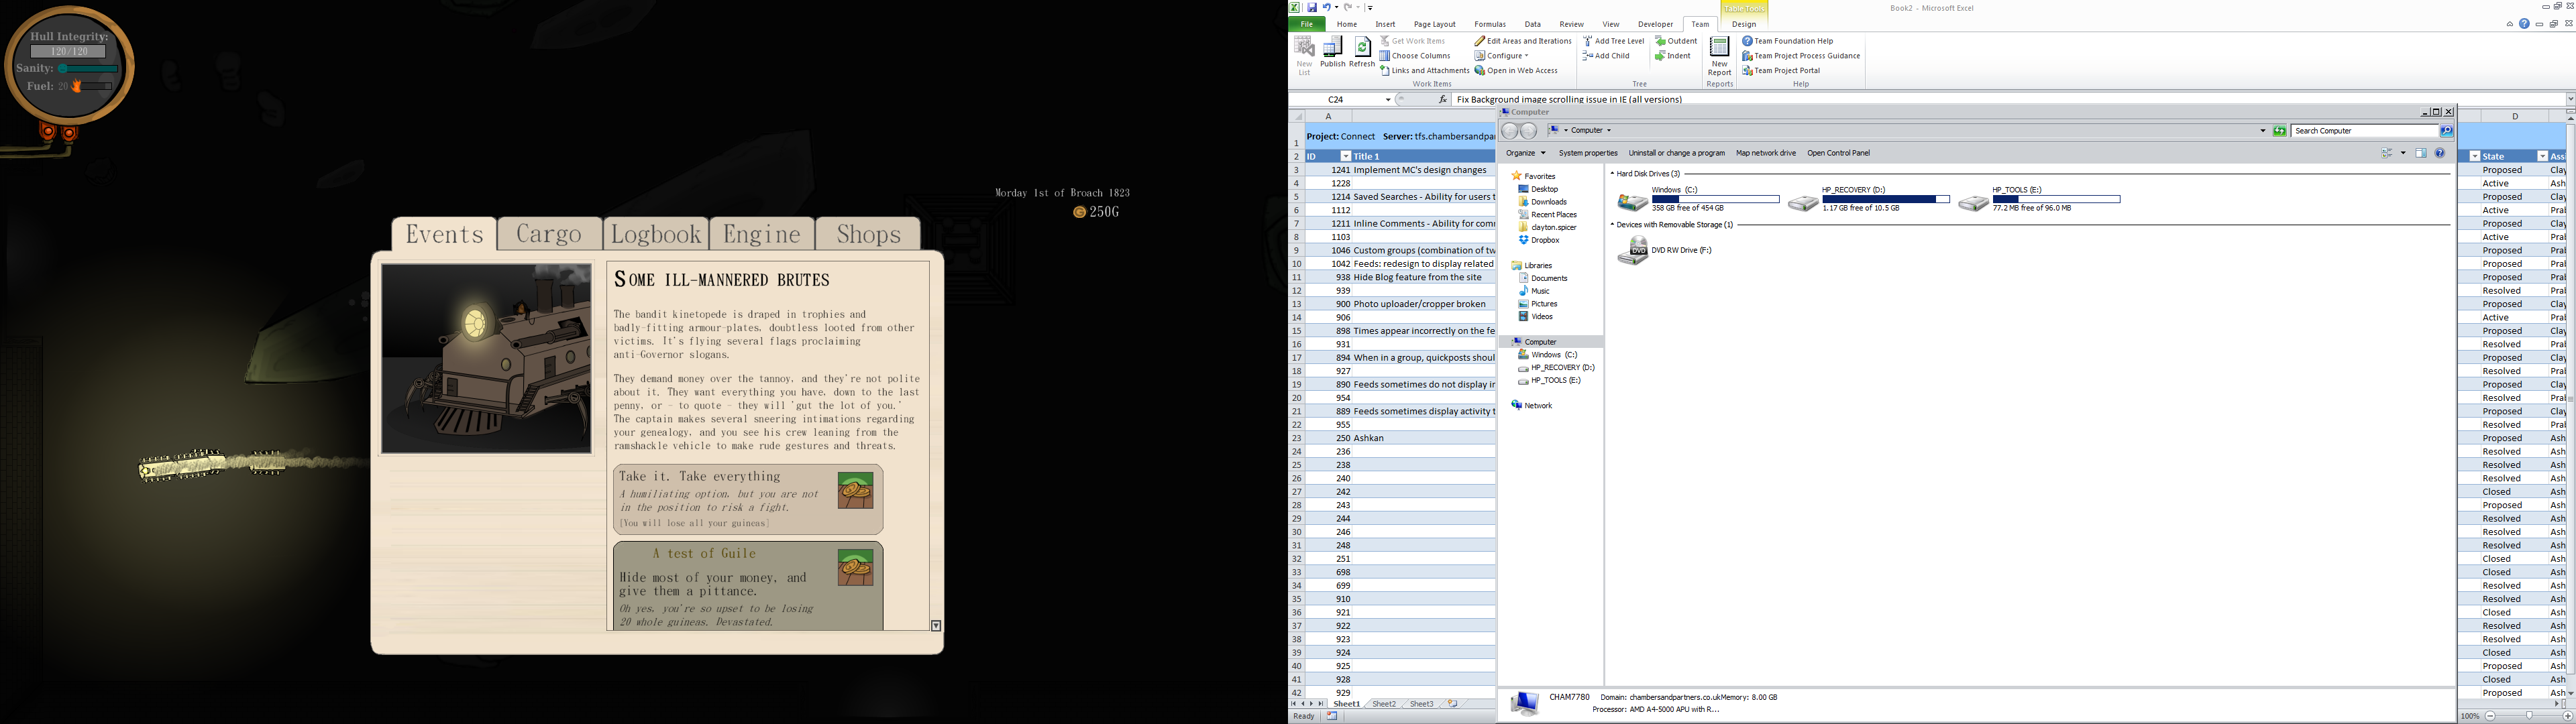Open the ID column filter dropdown
2576x724 pixels.
tap(1345, 156)
